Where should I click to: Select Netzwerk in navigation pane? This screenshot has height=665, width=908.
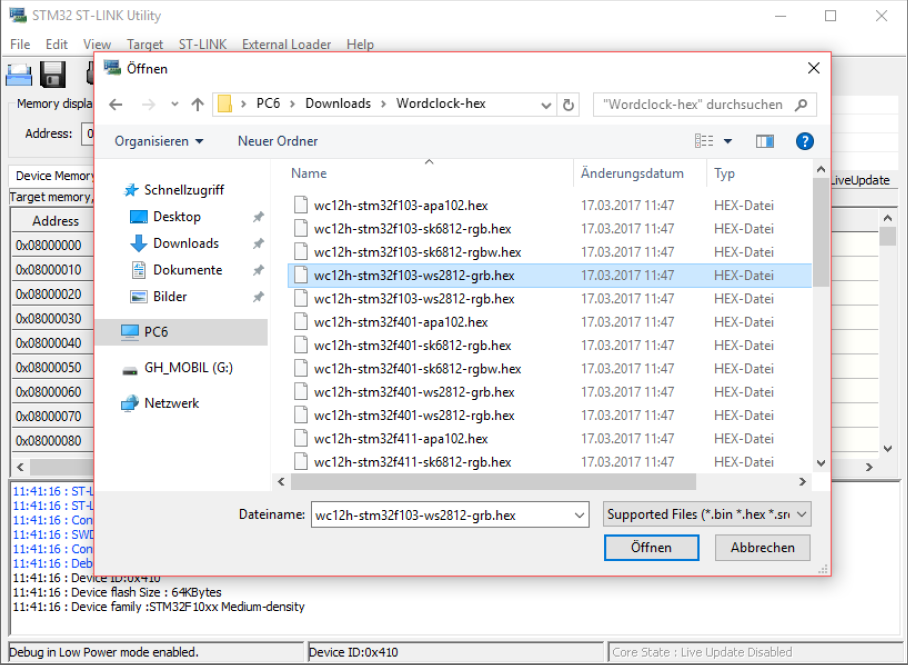pyautogui.click(x=160, y=403)
